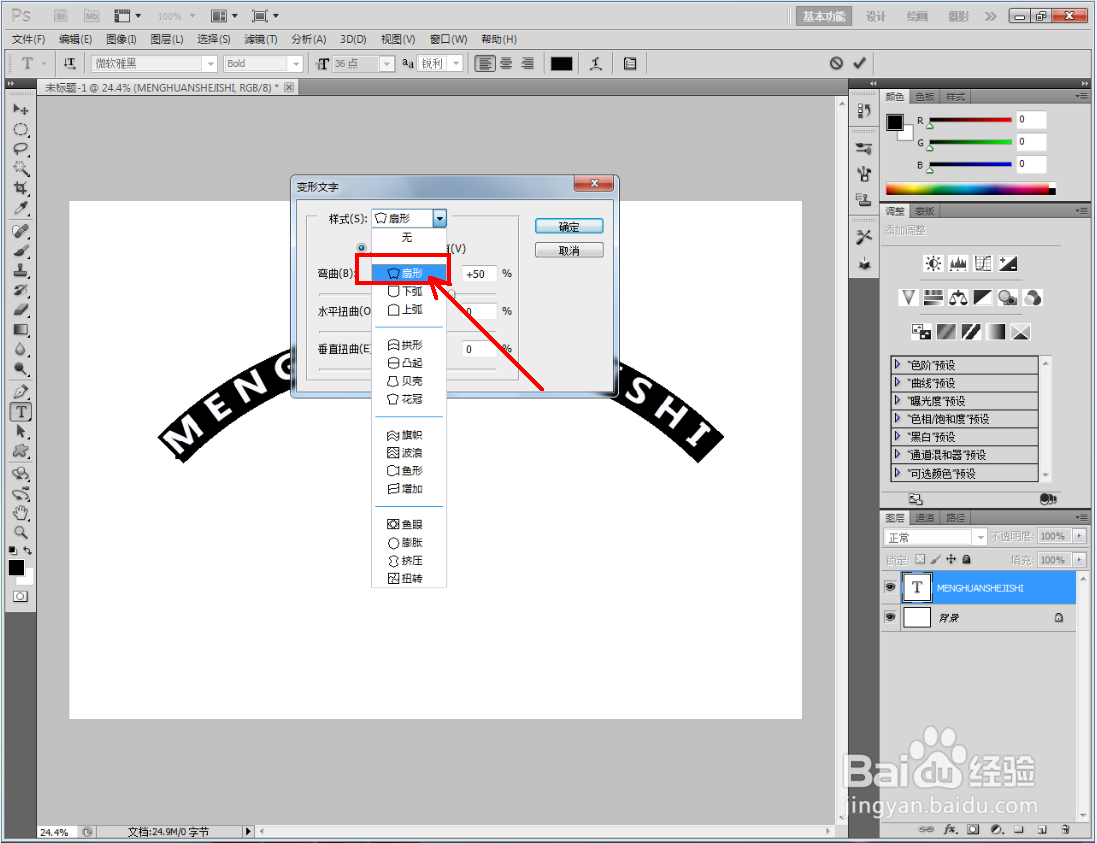Select the horizontal warp radio button
1097x843 pixels.
(x=362, y=248)
